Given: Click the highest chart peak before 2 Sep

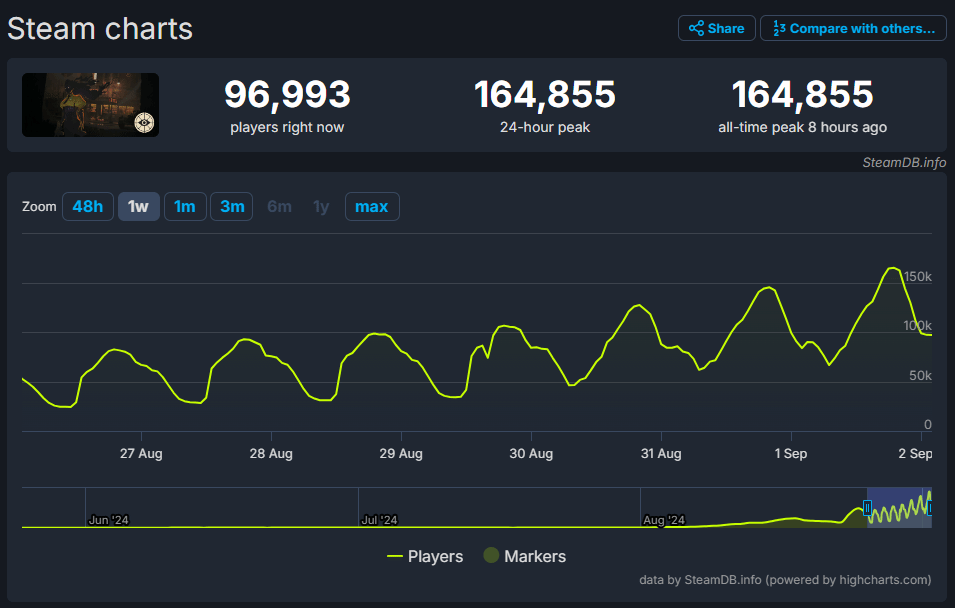Looking at the screenshot, I should point(891,268).
